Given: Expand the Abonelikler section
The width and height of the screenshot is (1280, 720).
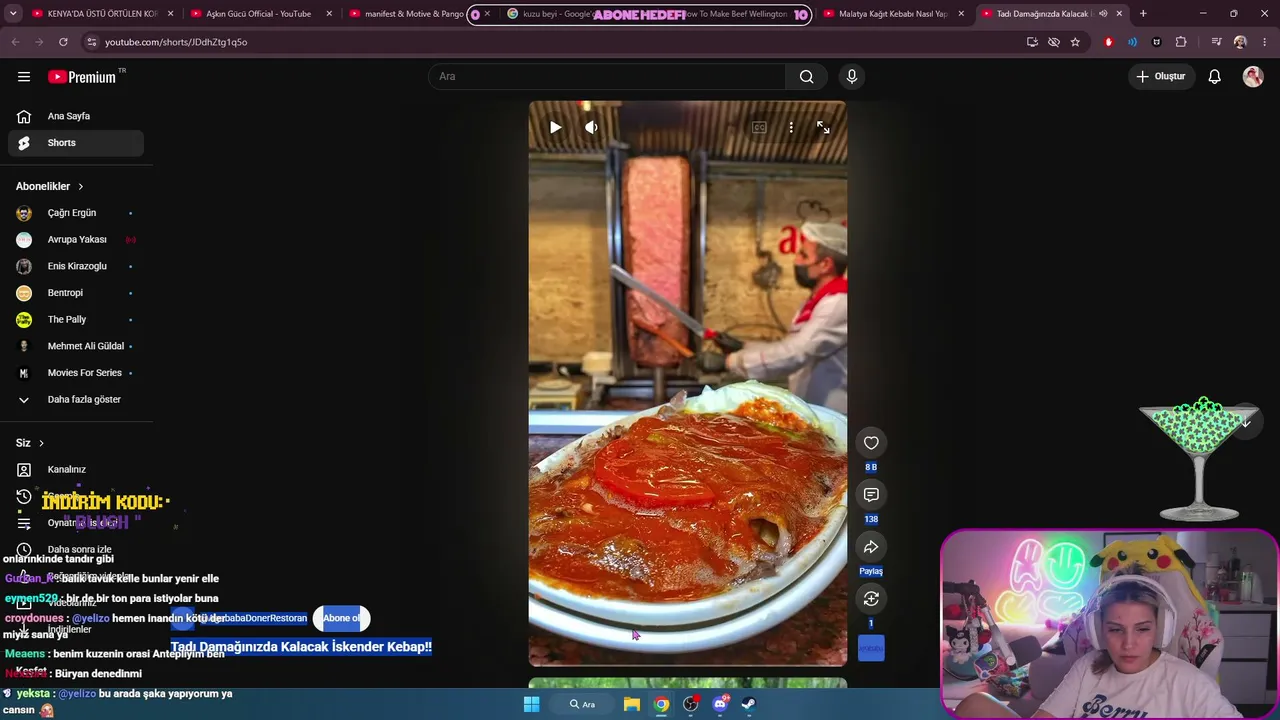Looking at the screenshot, I should [x=50, y=186].
